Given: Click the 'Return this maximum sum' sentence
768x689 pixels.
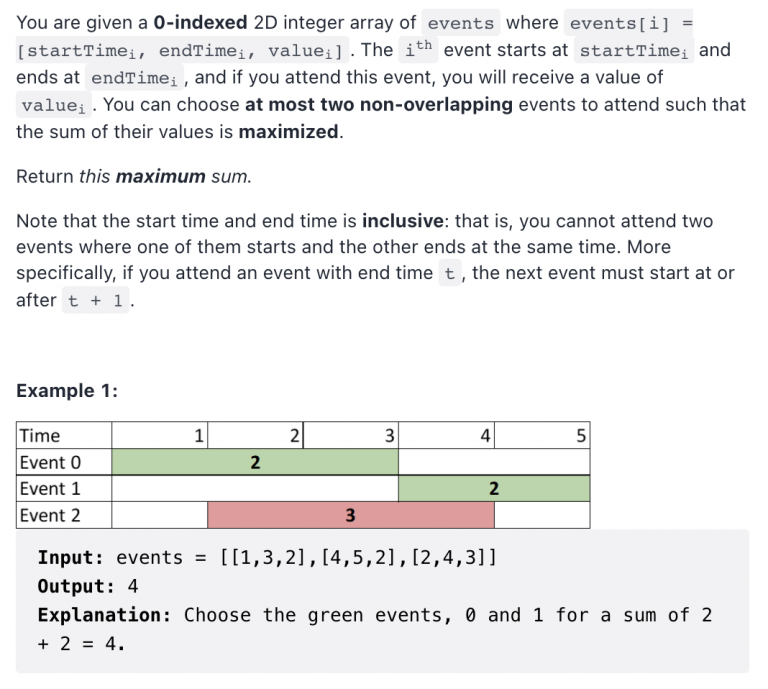Looking at the screenshot, I should (x=134, y=176).
